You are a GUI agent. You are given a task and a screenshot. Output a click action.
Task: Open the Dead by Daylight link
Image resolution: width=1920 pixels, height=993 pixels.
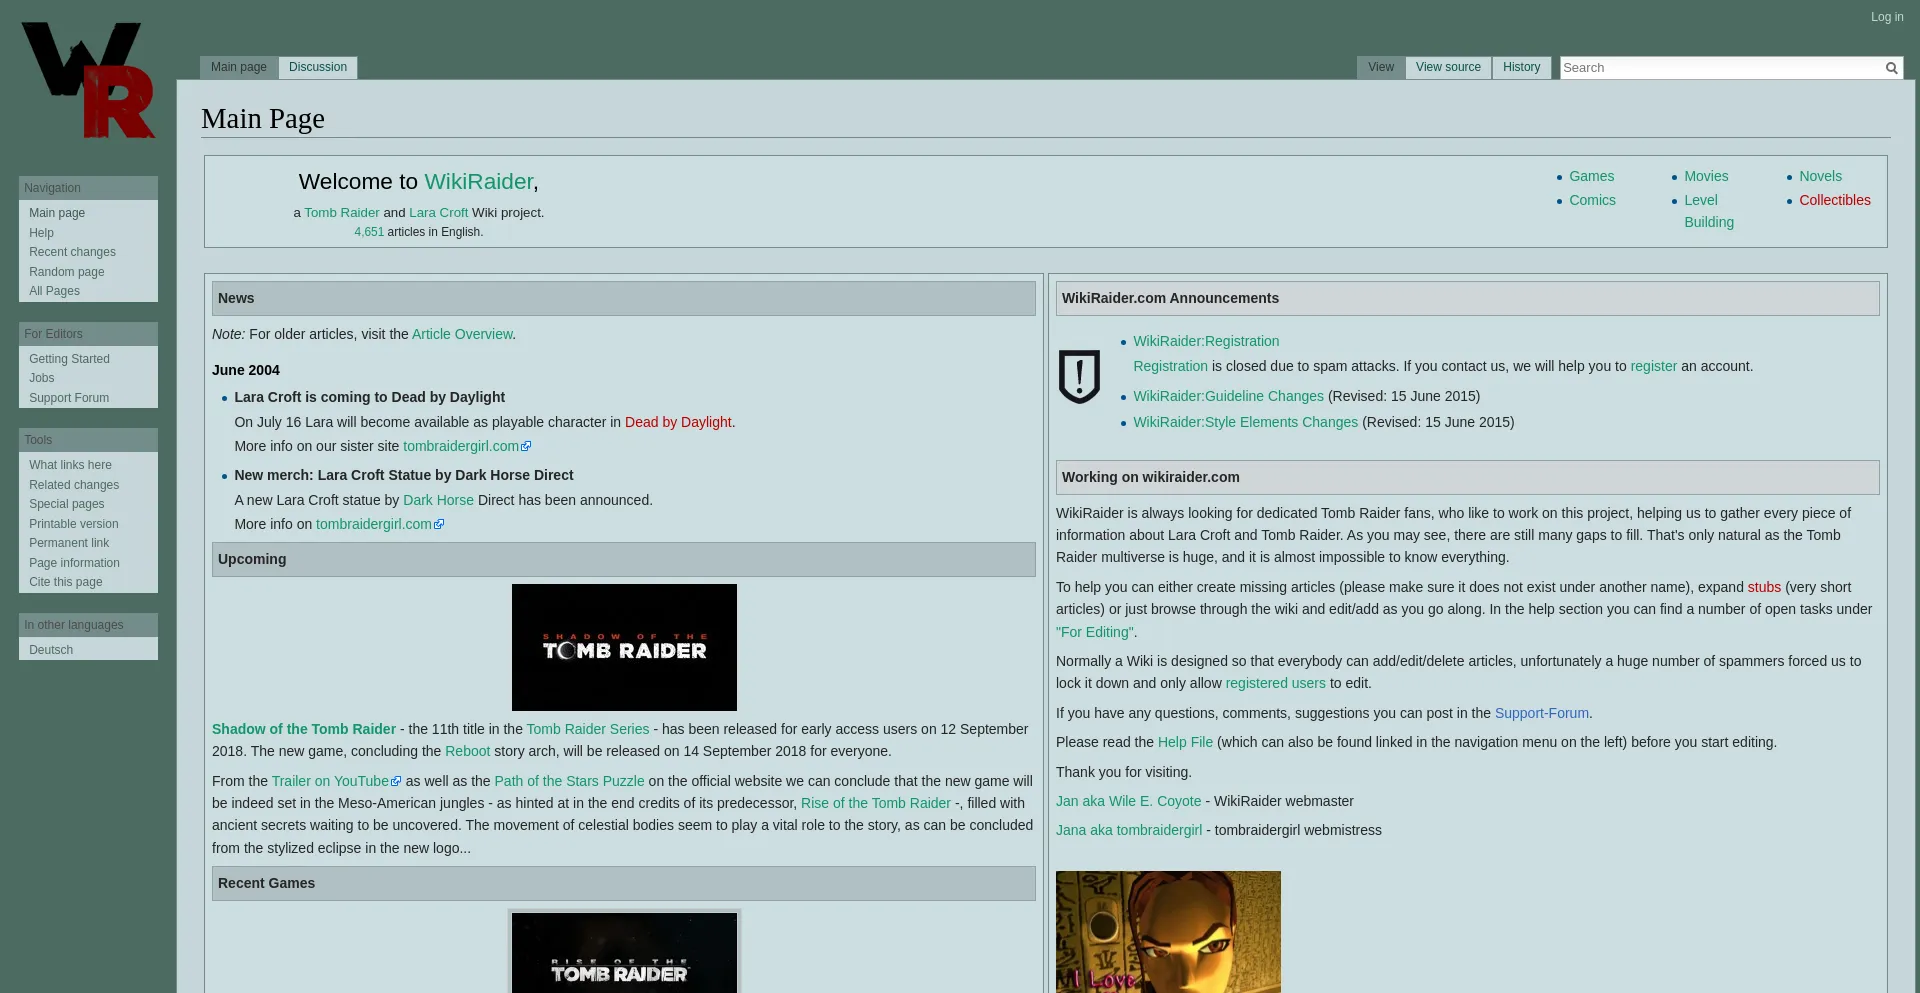click(x=677, y=422)
